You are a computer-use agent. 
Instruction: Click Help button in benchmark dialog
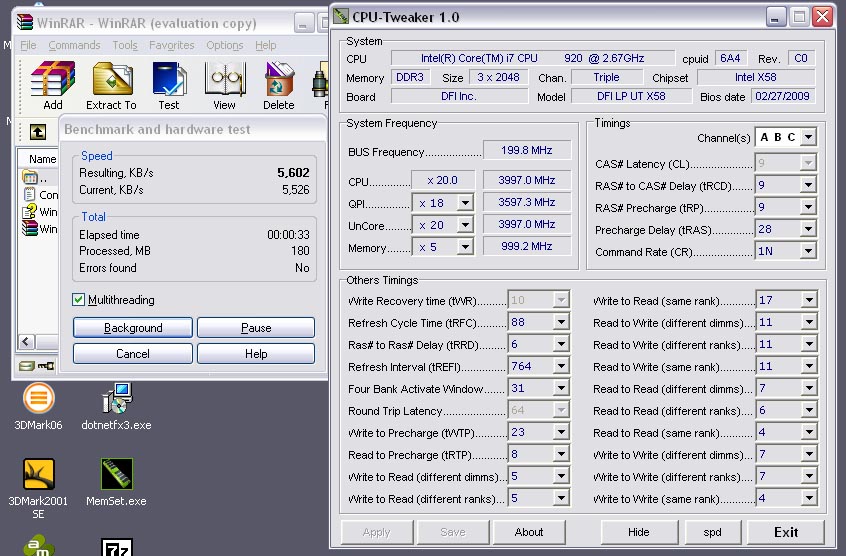tap(256, 354)
